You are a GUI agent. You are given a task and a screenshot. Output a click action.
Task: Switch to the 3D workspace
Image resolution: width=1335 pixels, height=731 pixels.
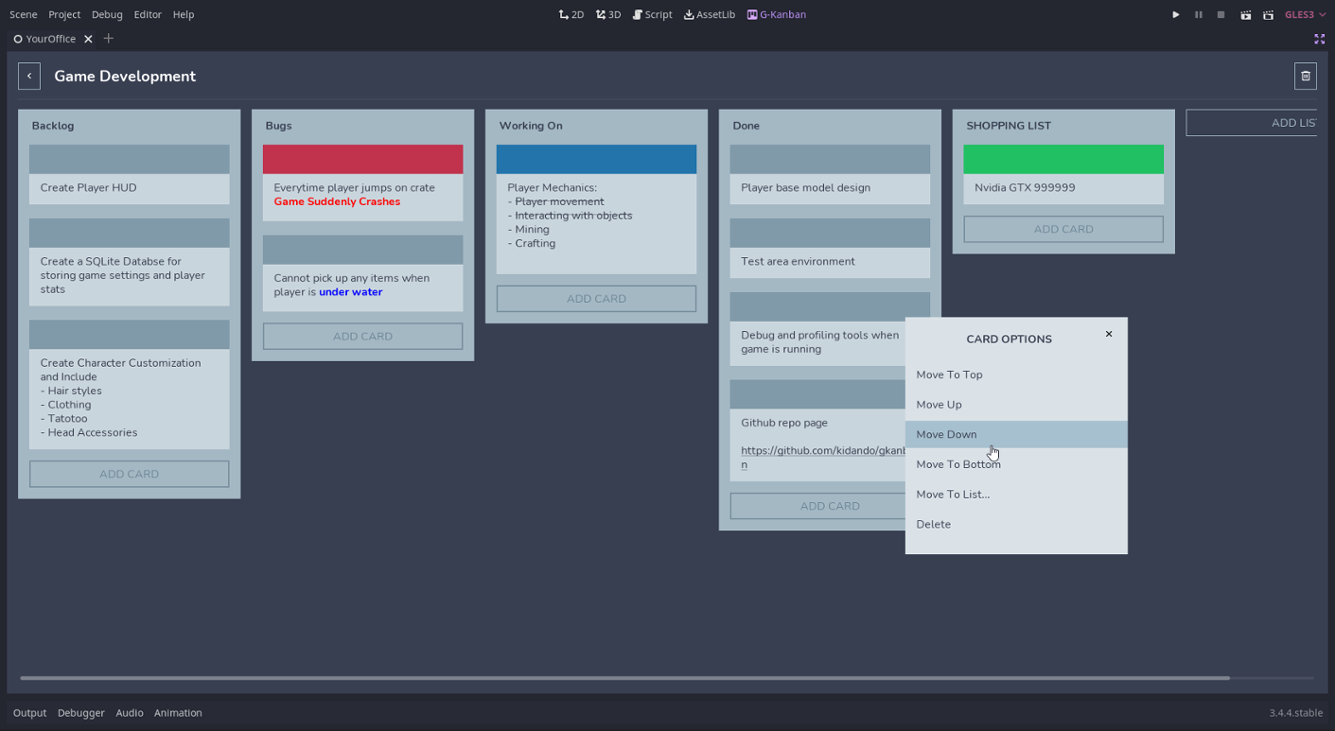(608, 14)
